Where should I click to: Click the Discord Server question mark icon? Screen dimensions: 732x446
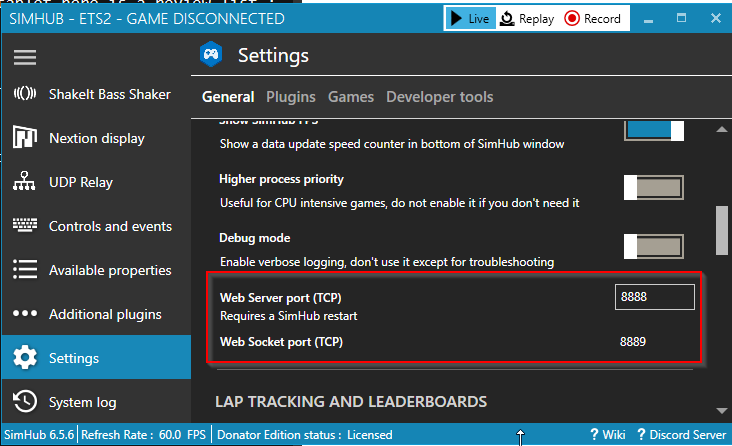tap(641, 435)
